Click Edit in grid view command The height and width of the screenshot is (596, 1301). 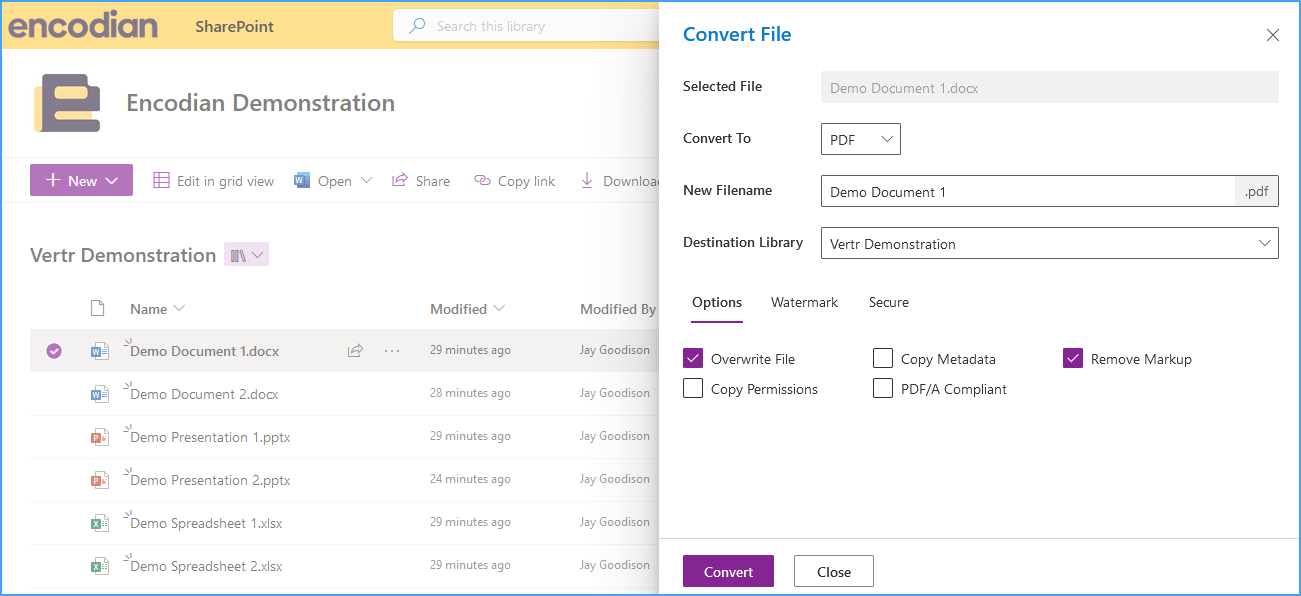coord(213,180)
